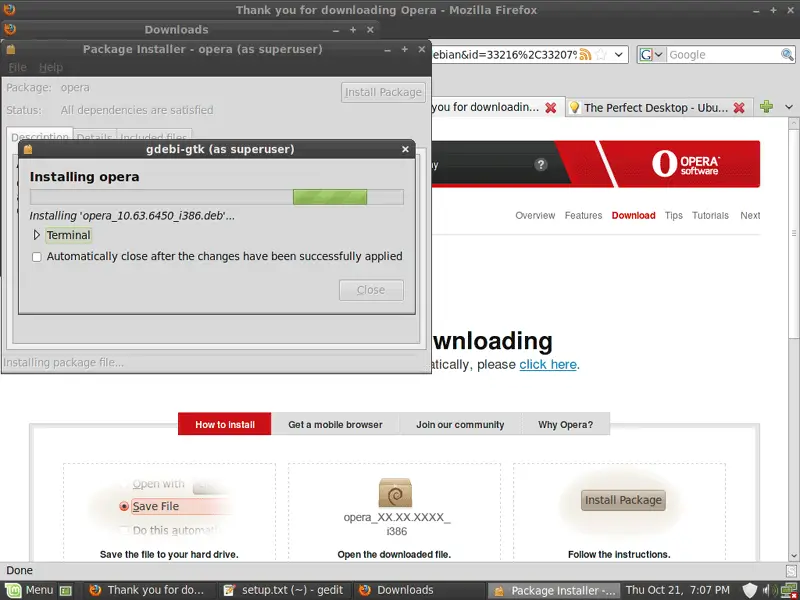The height and width of the screenshot is (600, 800).
Task: Open the File menu in Package Installer
Action: tap(17, 67)
